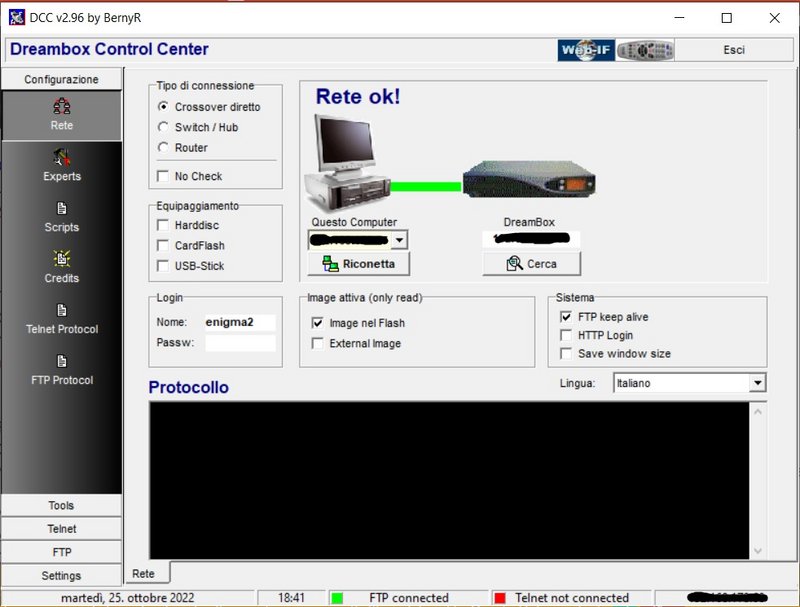Click the Protocollo scrollbar up arrow

(758, 411)
